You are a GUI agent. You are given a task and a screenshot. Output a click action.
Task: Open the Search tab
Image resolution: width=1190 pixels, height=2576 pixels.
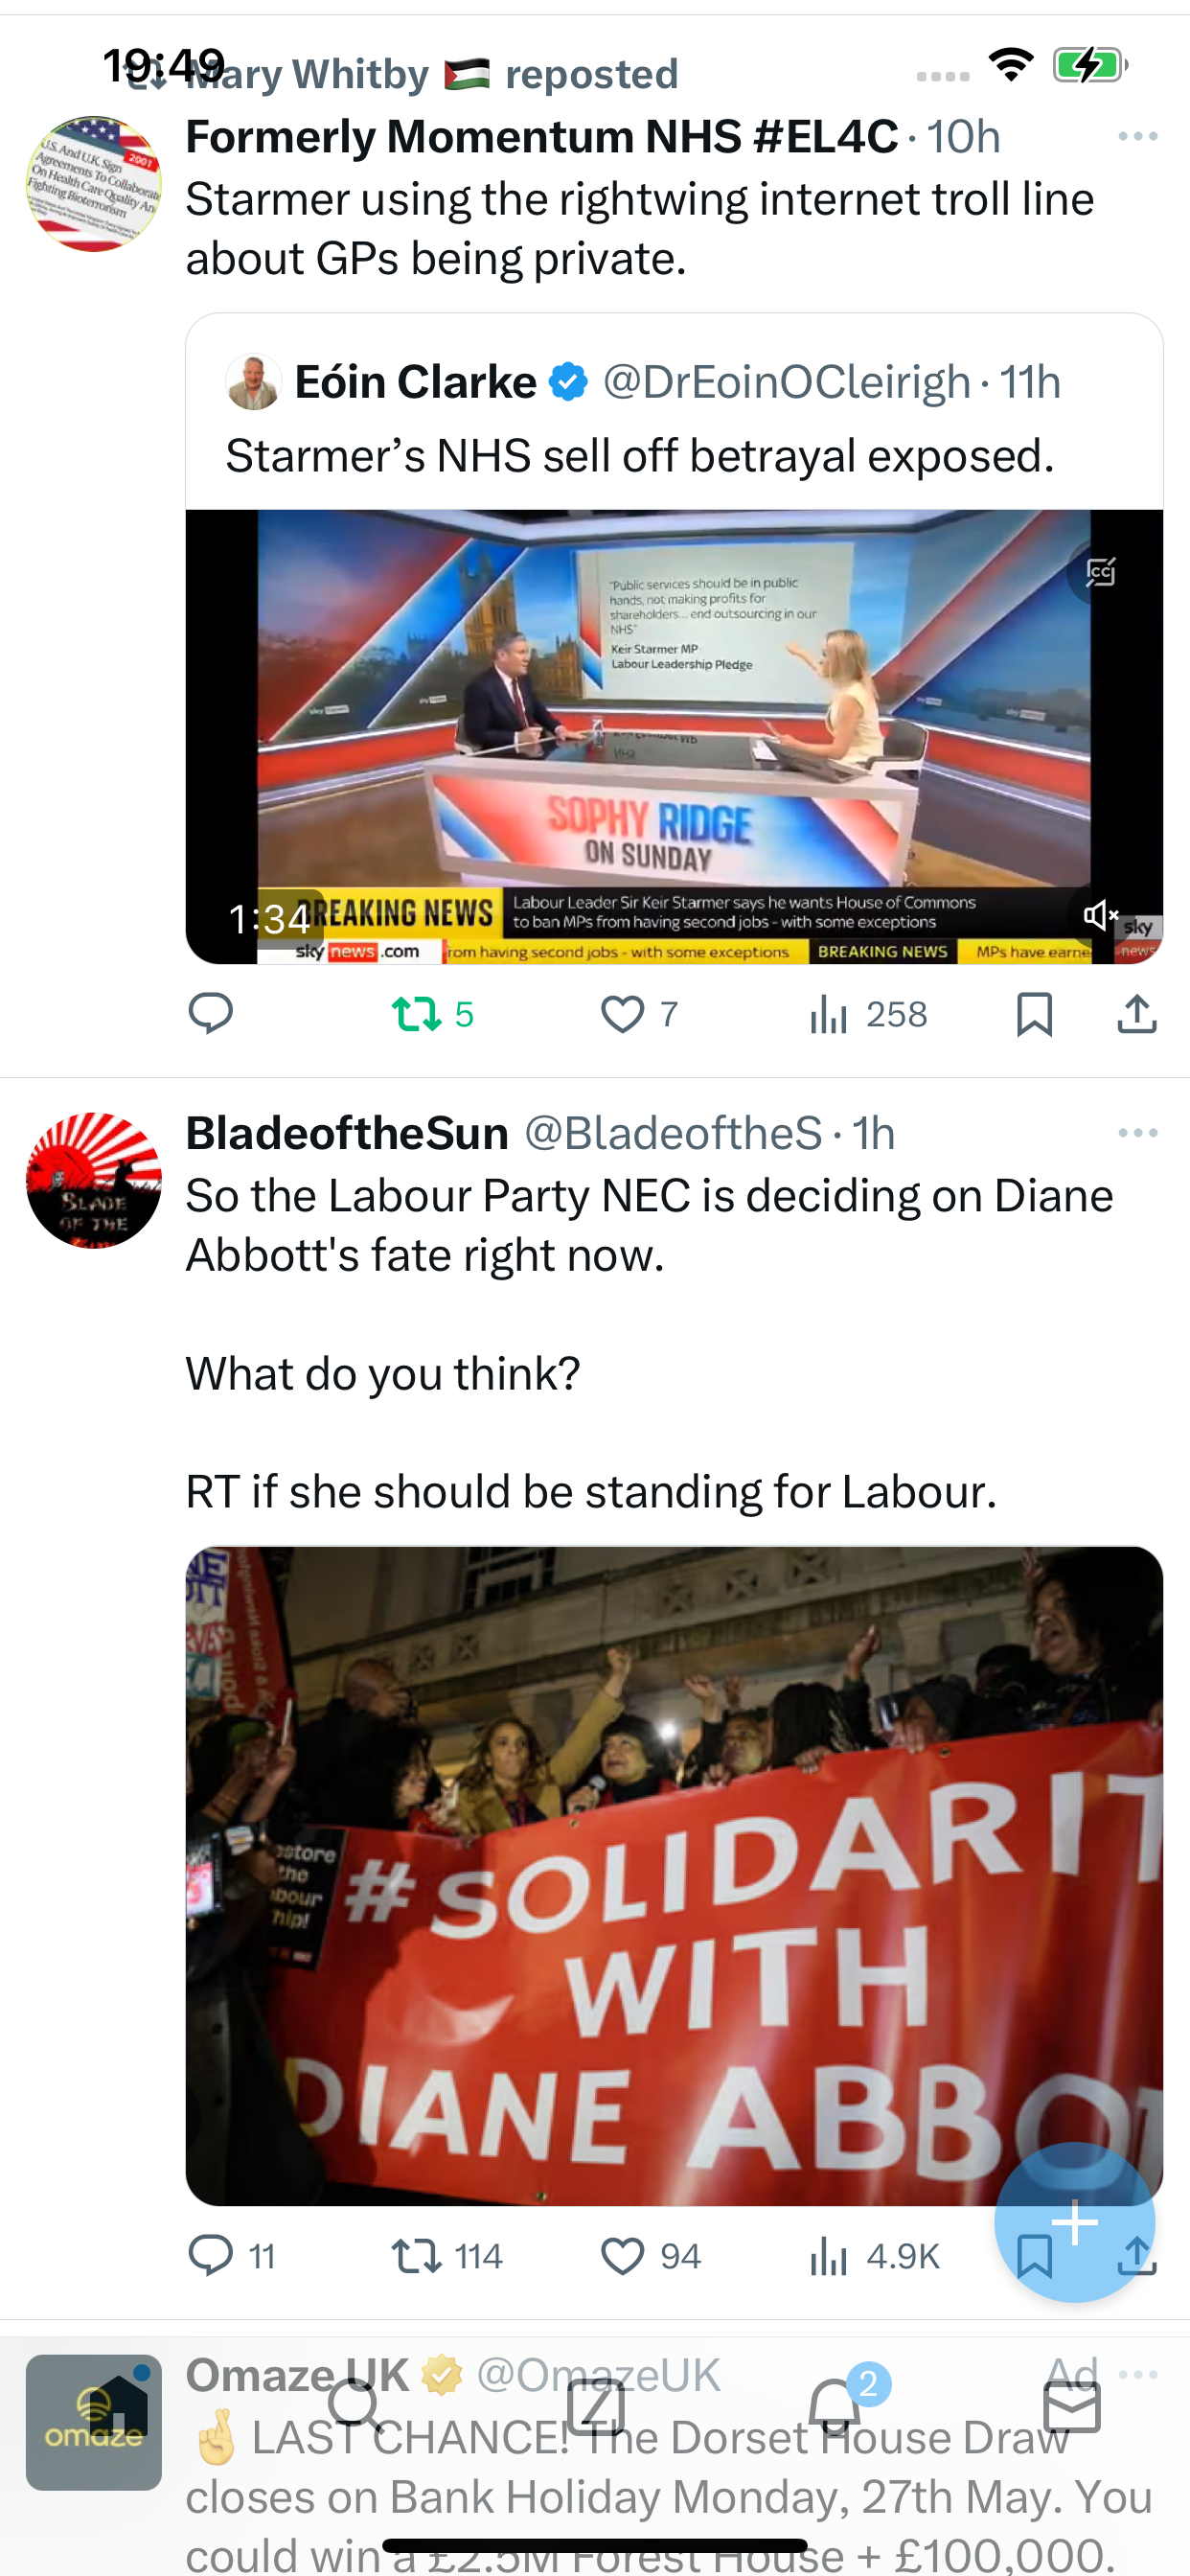355,2406
